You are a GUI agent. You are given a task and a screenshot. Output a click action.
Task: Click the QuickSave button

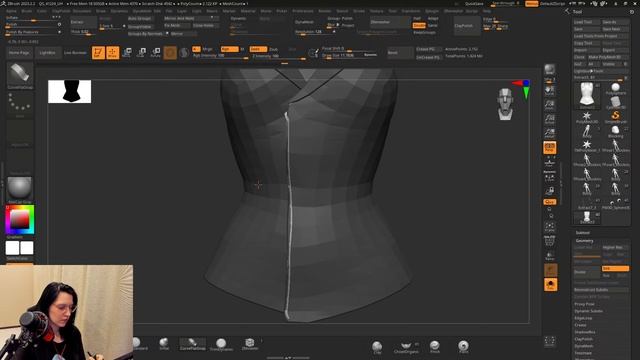click(474, 4)
